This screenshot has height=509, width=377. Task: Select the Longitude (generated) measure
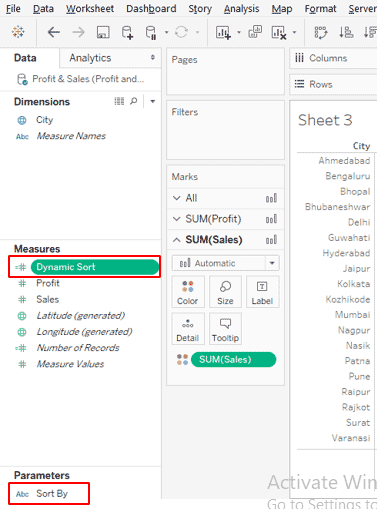[x=84, y=332]
